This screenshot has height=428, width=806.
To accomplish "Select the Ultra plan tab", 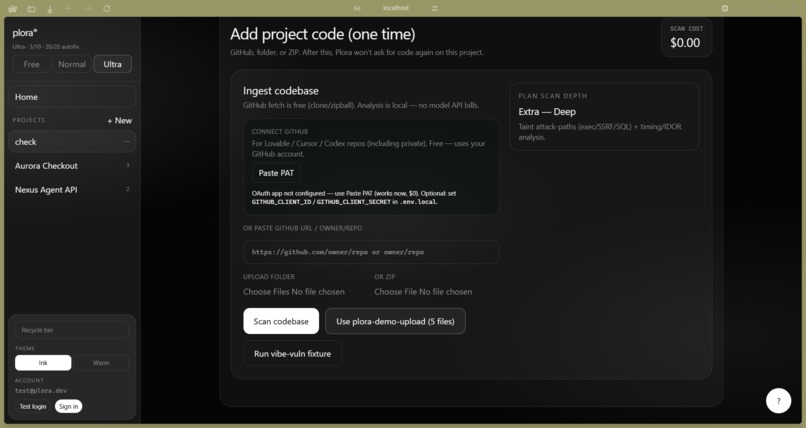I will 113,64.
